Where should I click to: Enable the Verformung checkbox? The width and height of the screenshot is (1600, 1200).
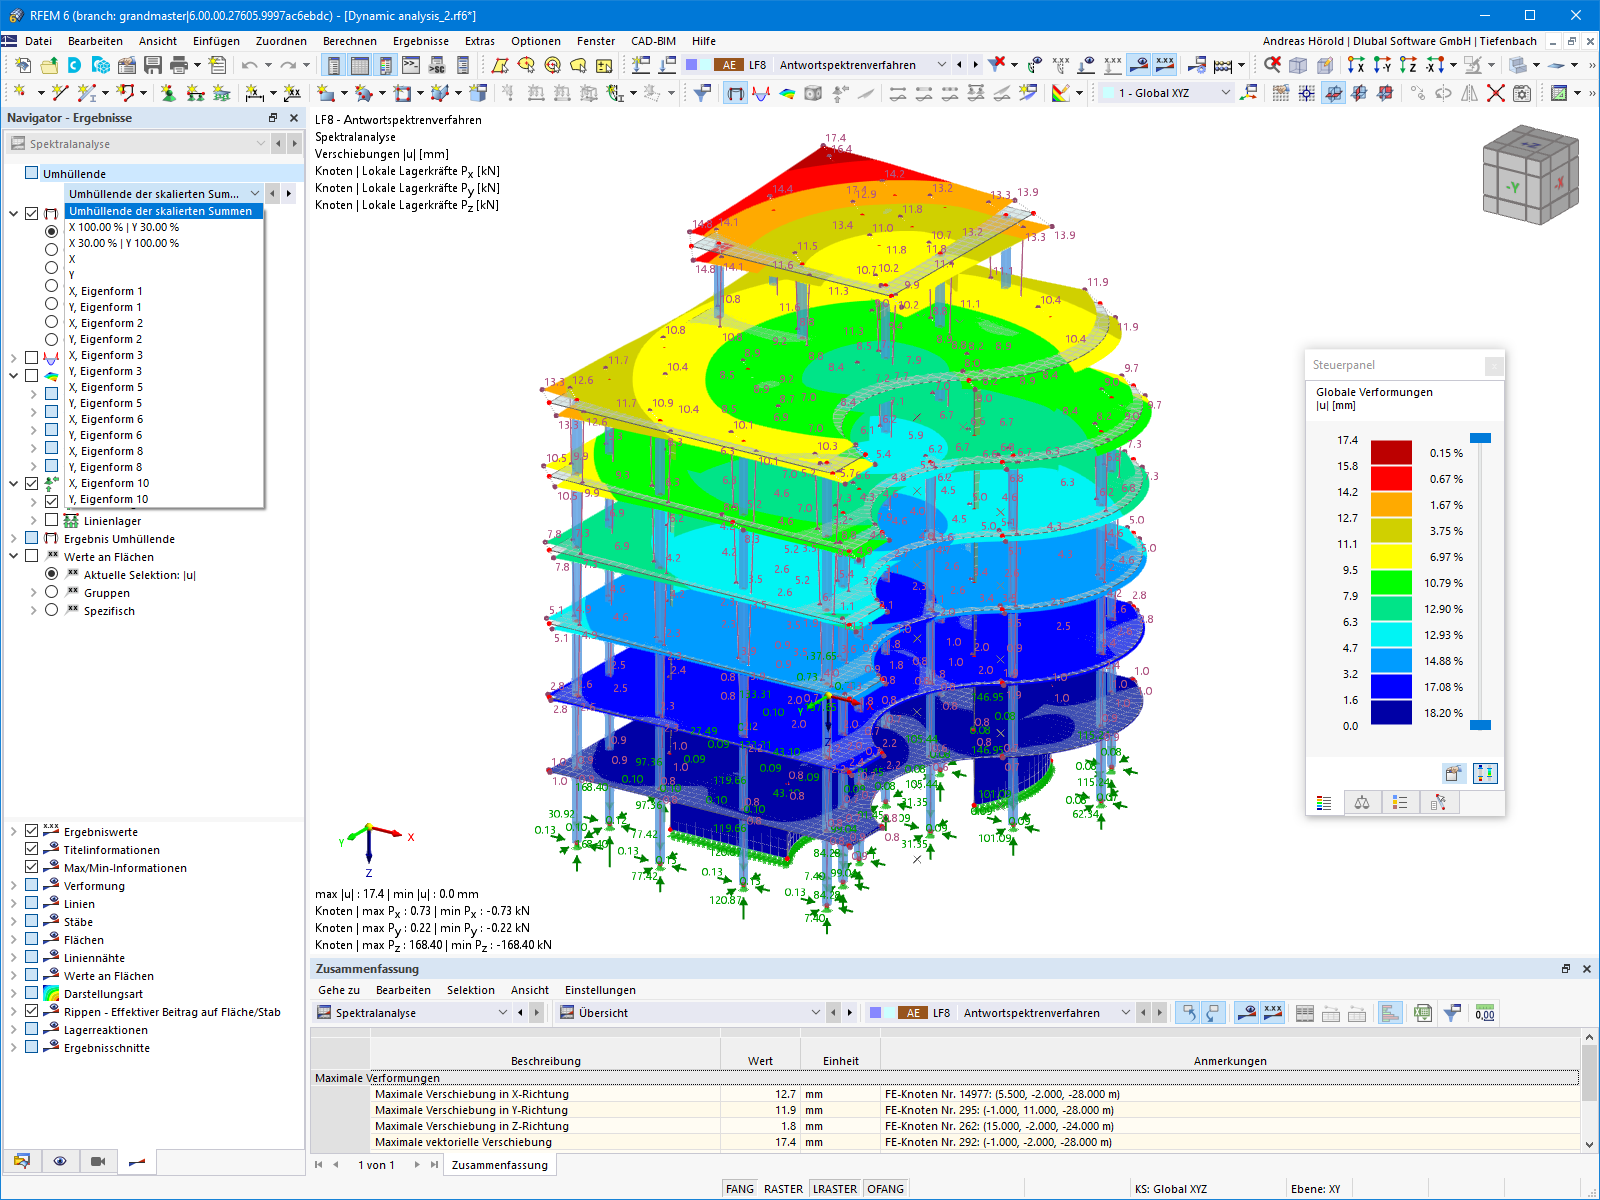pyautogui.click(x=32, y=885)
